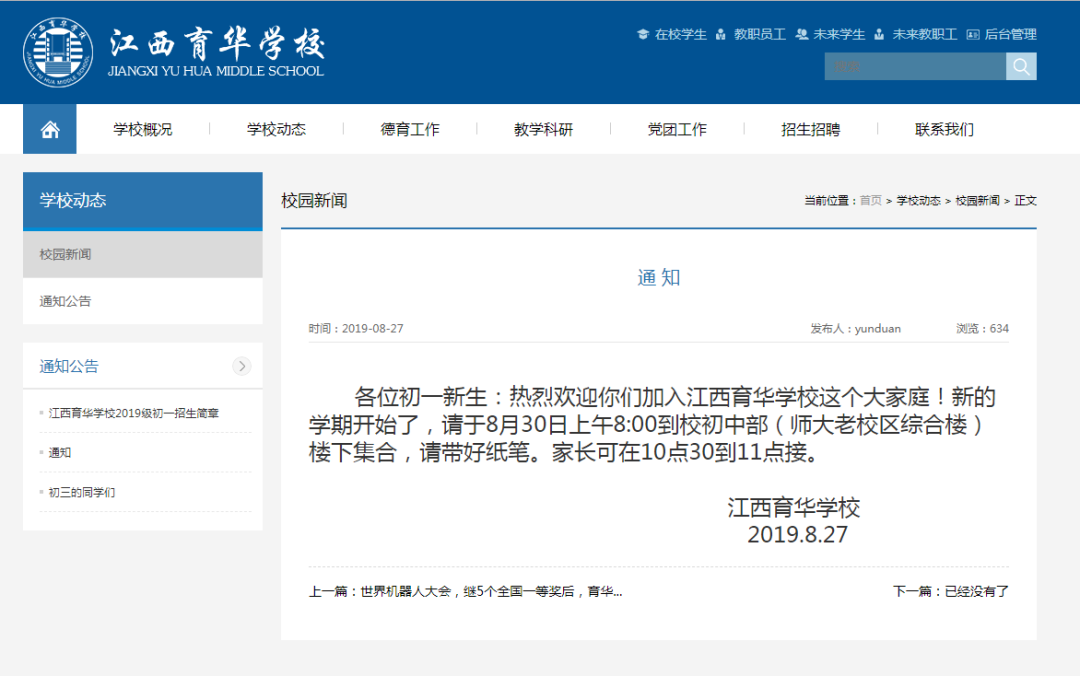Click the Jiangxi Yu Hua school logo emblem

[58, 52]
